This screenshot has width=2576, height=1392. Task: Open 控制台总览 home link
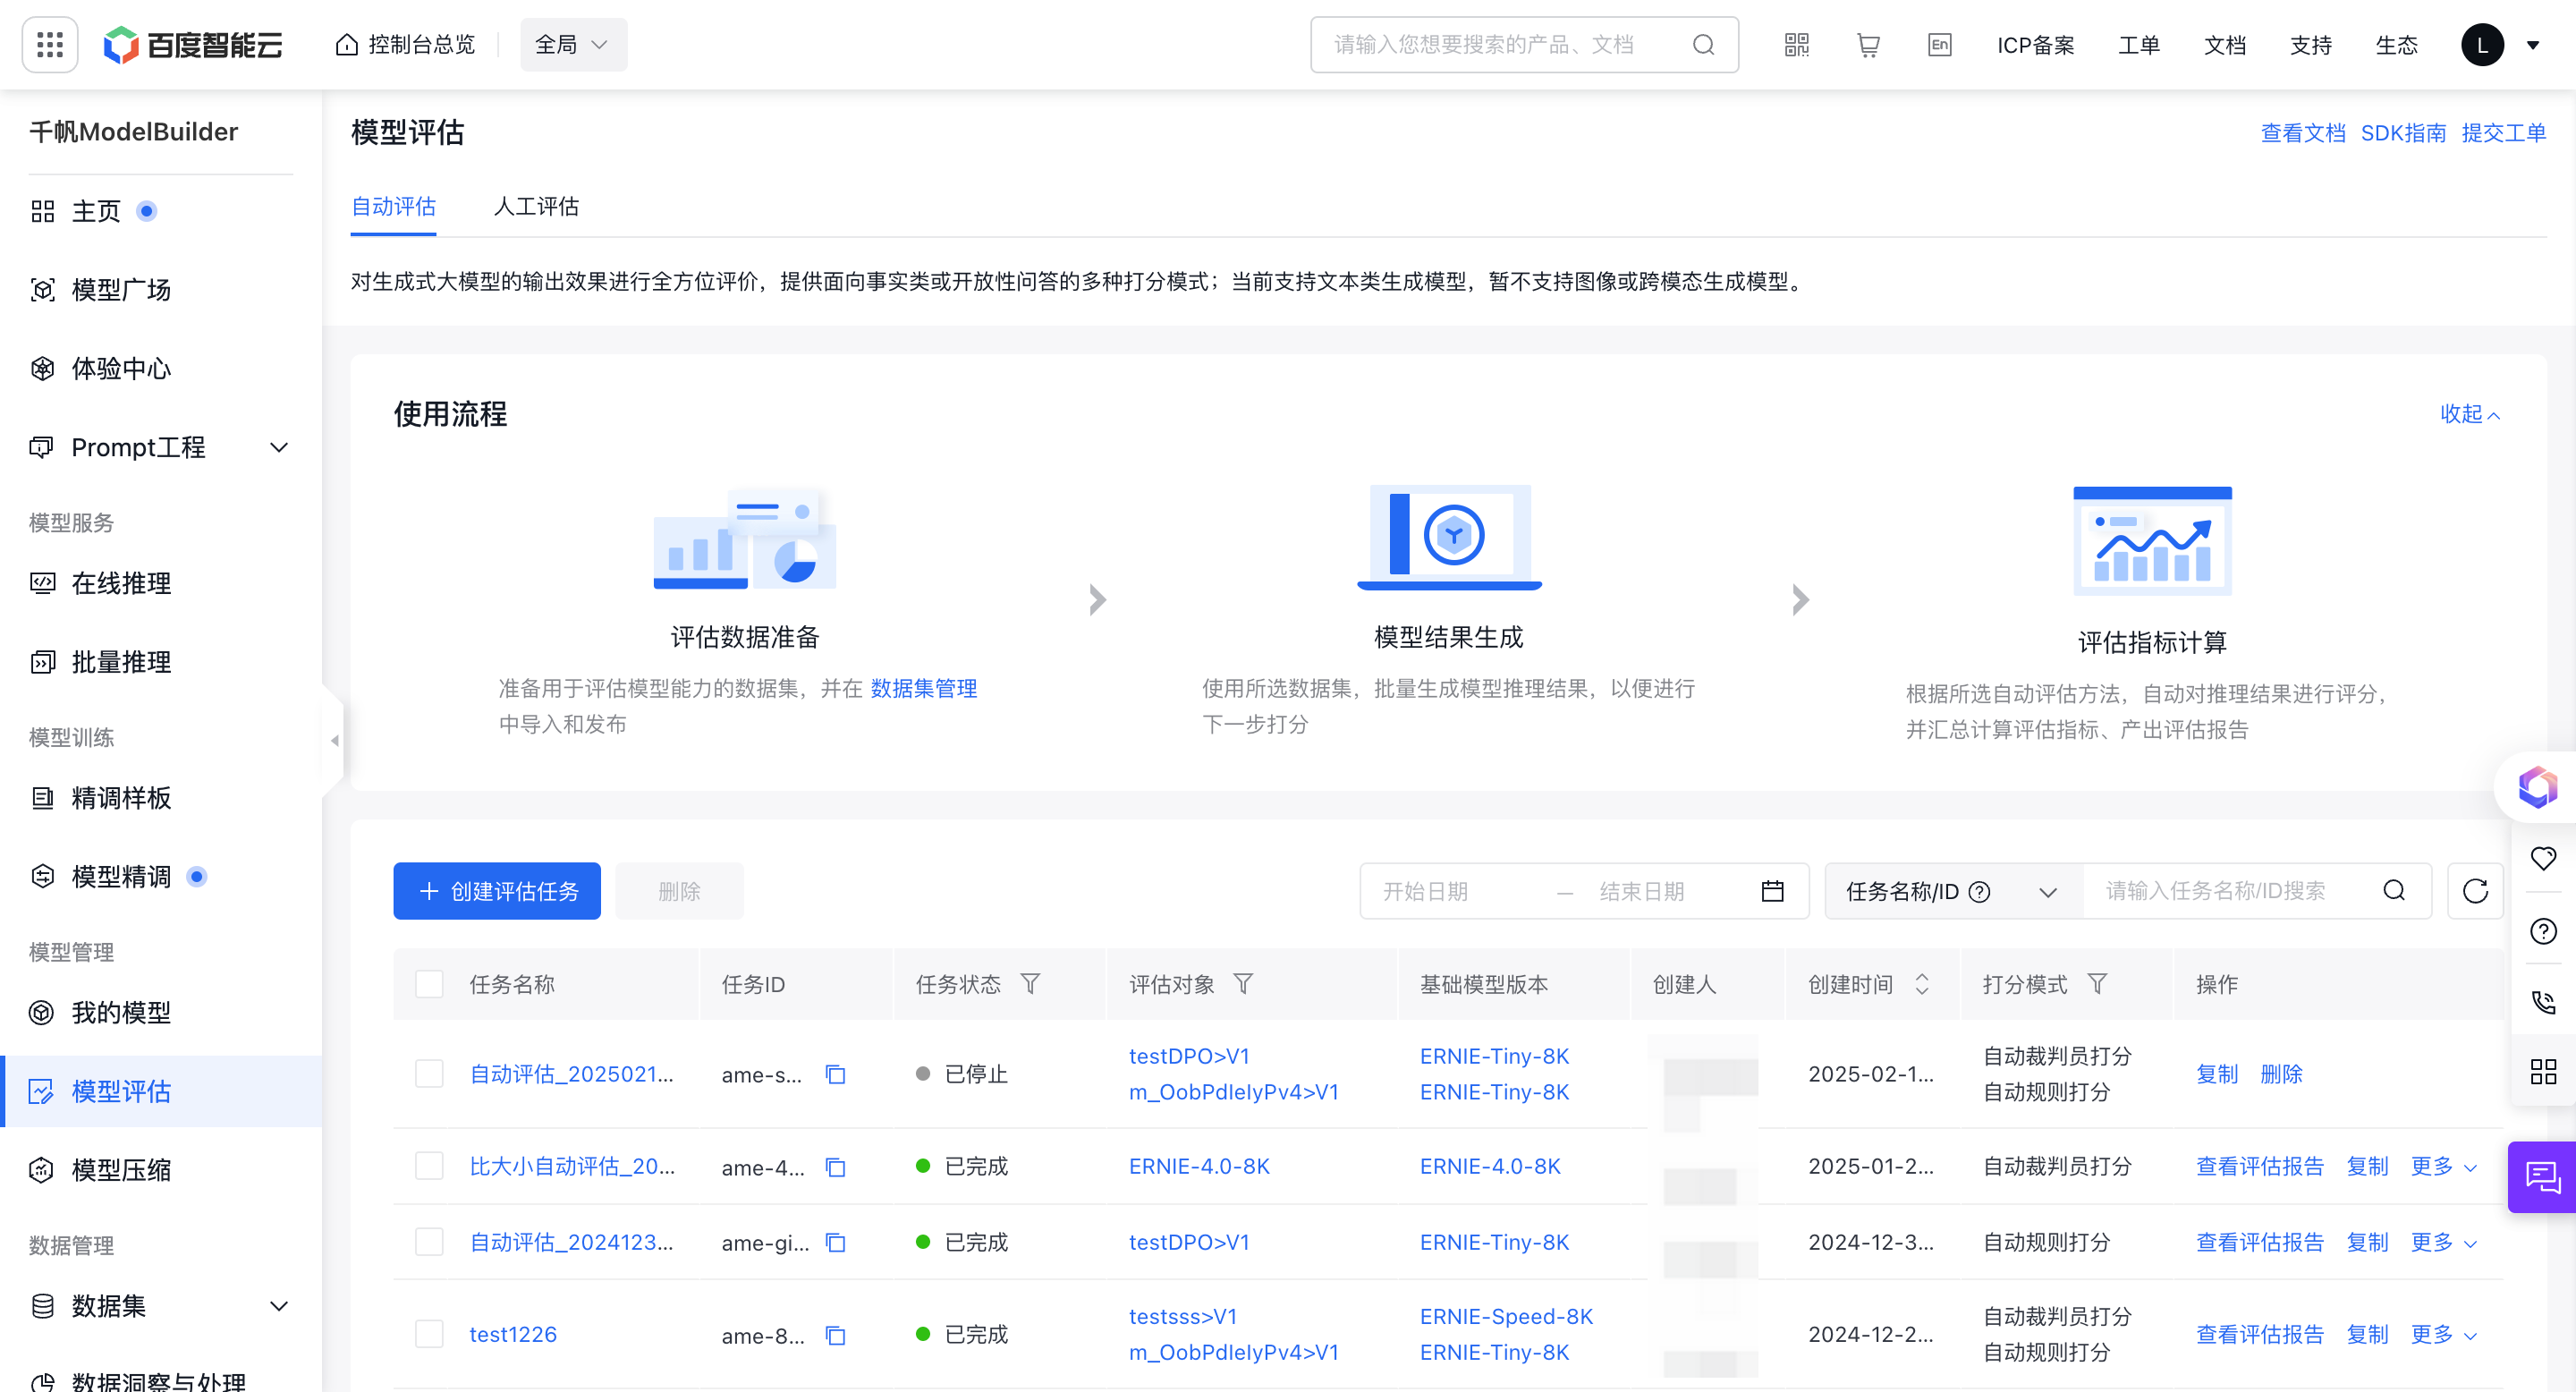(406, 45)
